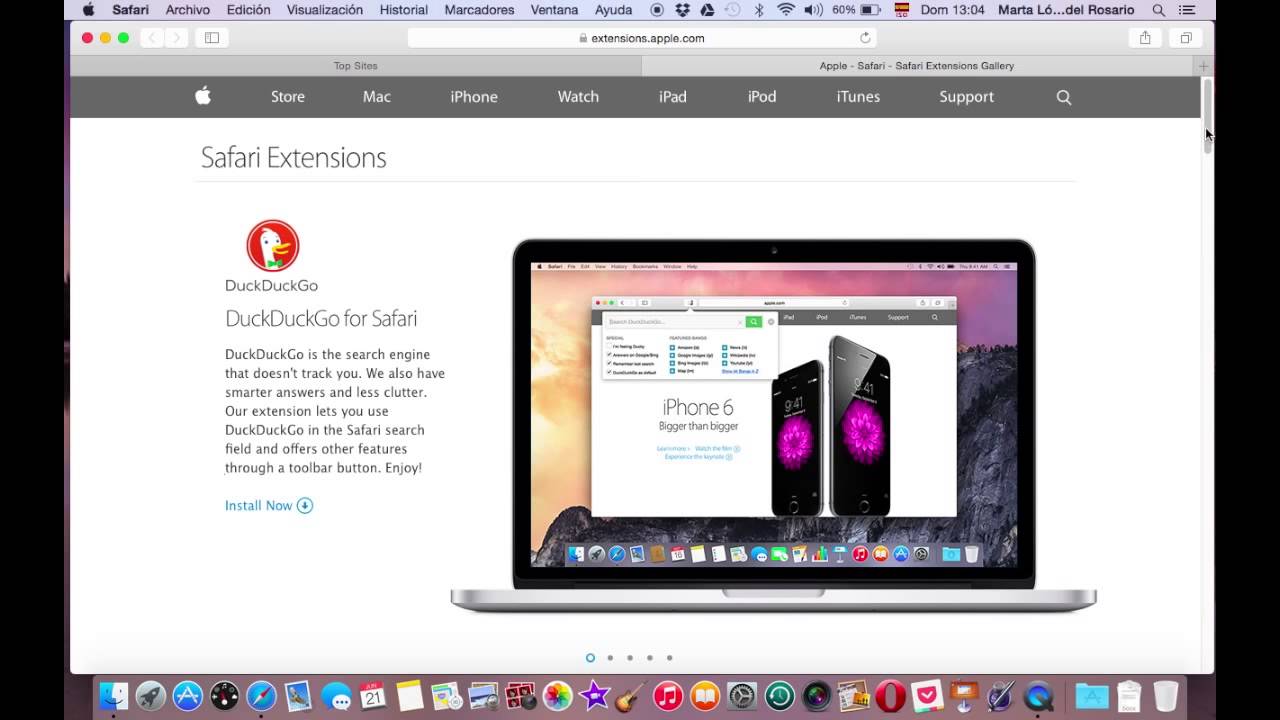Open the Wi-Fi status menu
Viewport: 1280px width, 720px height.
point(786,10)
